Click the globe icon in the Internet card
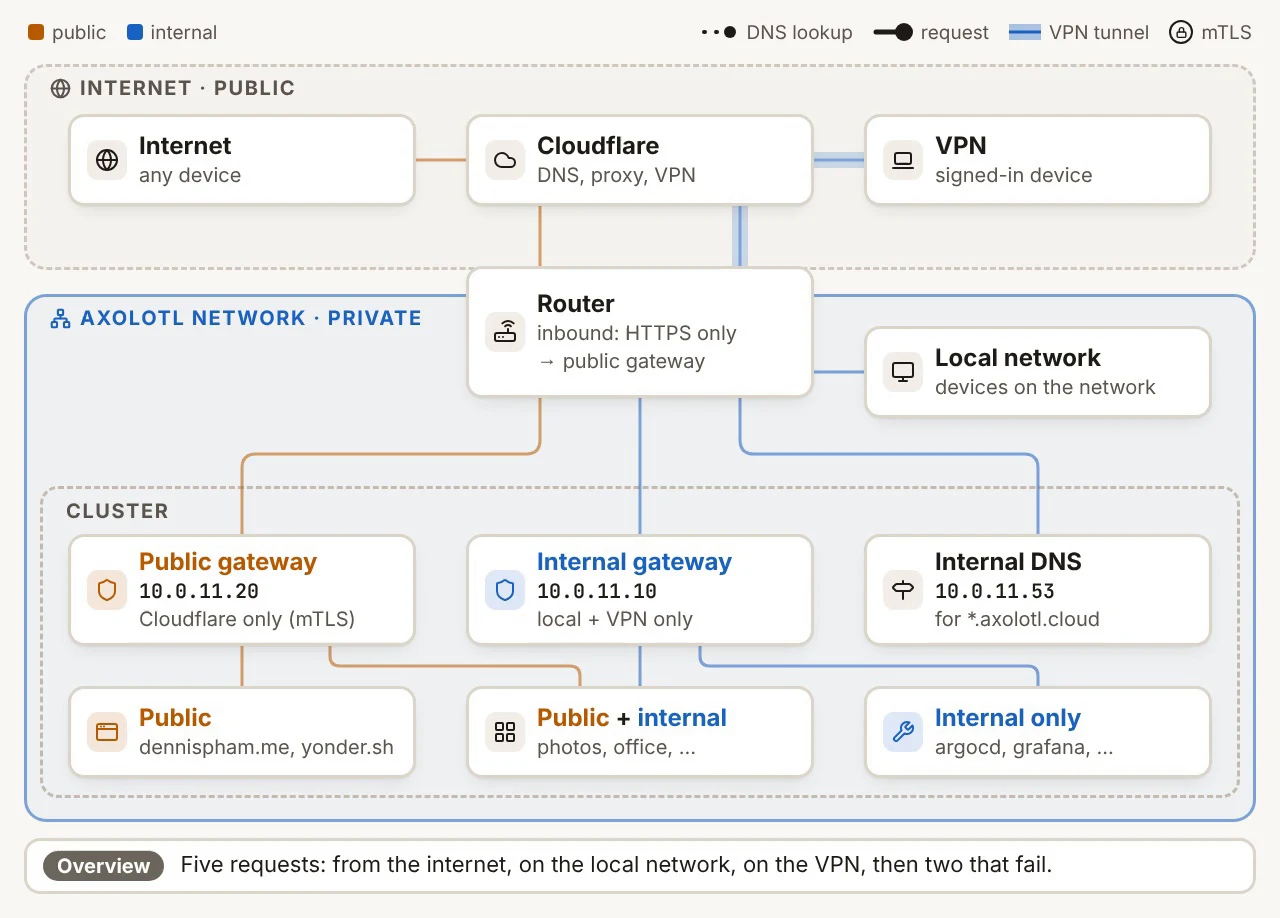 click(107, 160)
